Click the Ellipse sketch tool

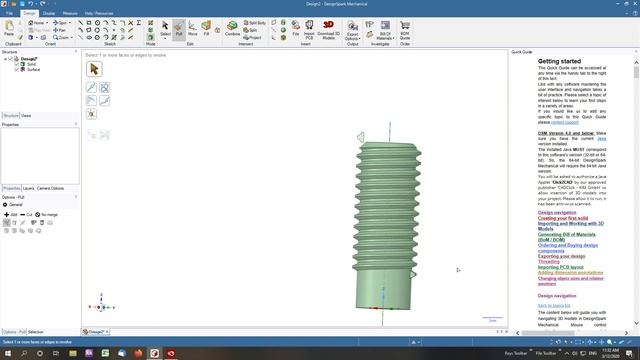click(x=89, y=38)
